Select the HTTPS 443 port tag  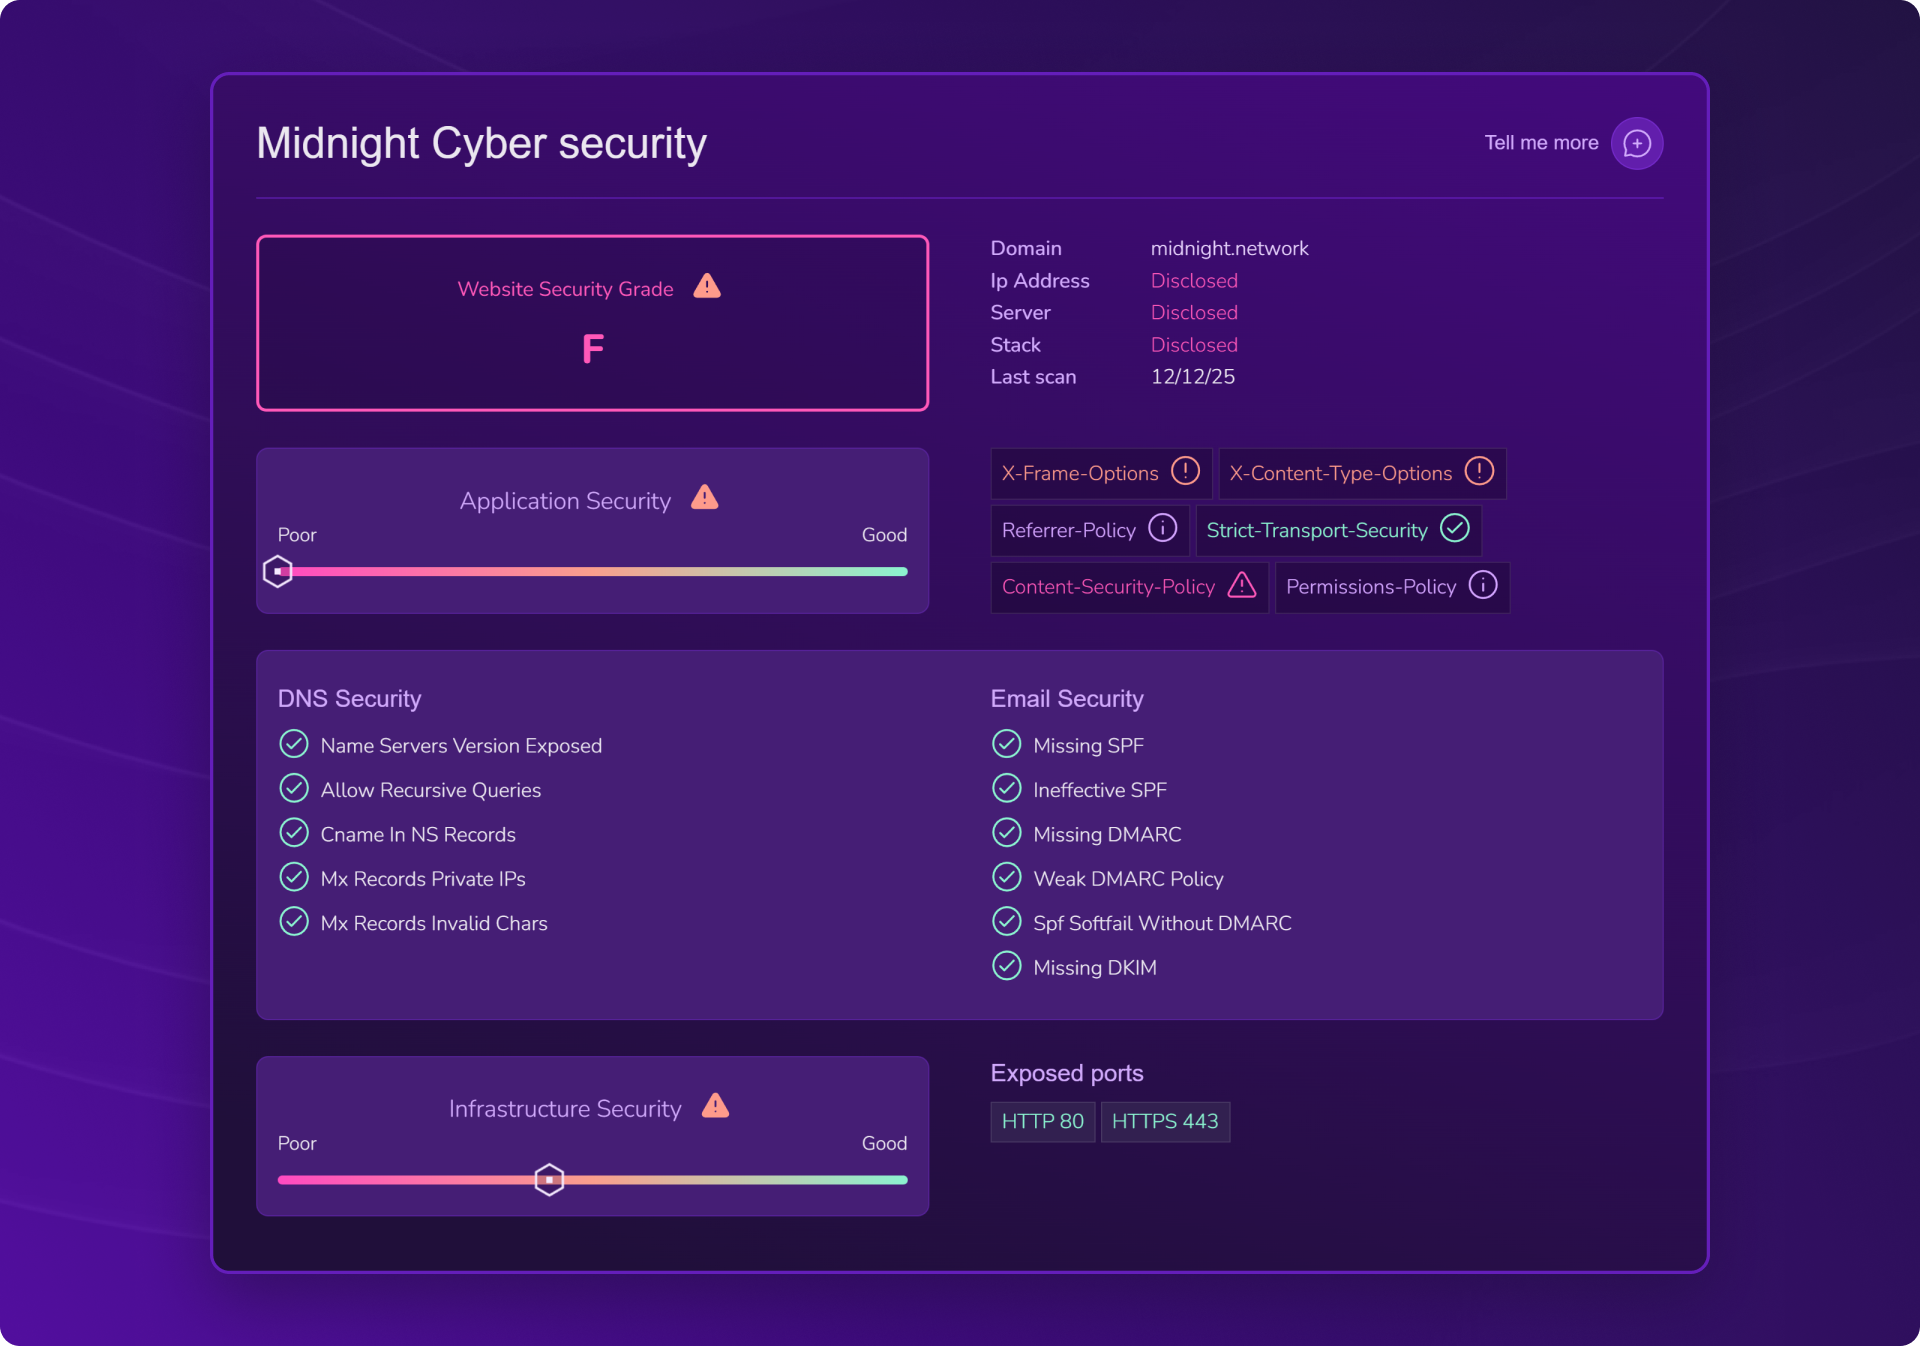(1164, 1121)
